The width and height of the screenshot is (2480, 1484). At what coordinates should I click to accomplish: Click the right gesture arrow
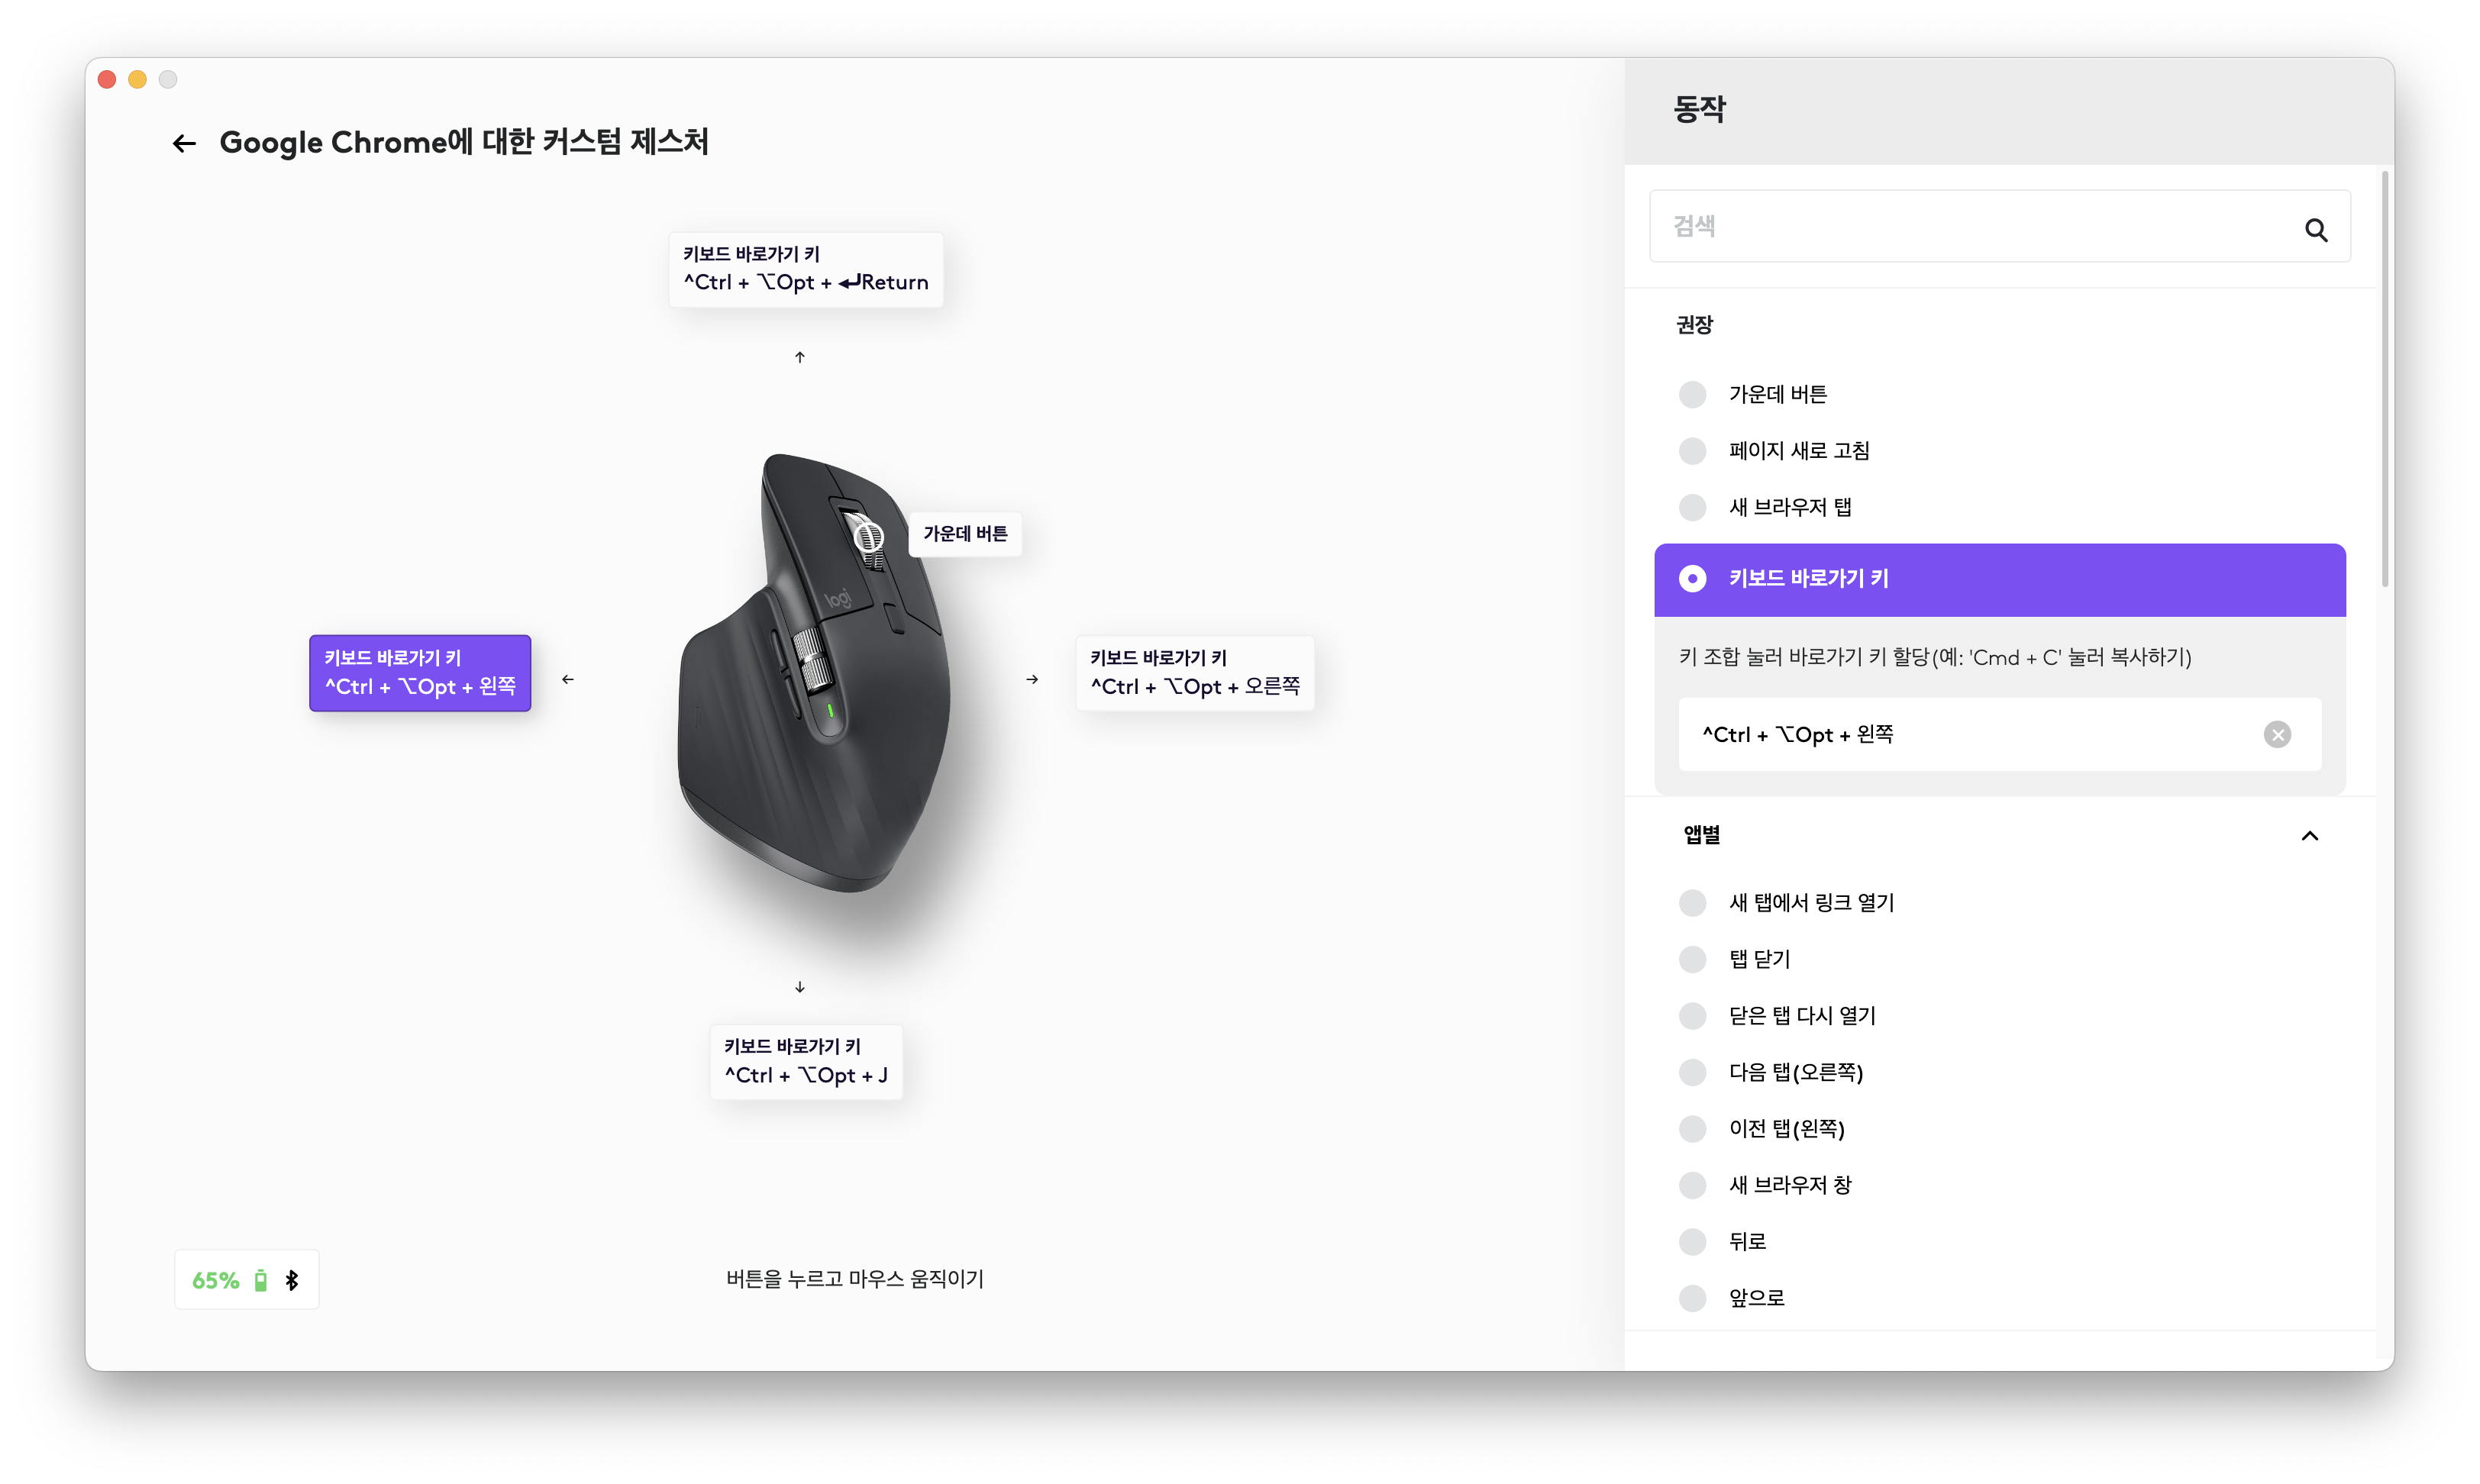1032,679
